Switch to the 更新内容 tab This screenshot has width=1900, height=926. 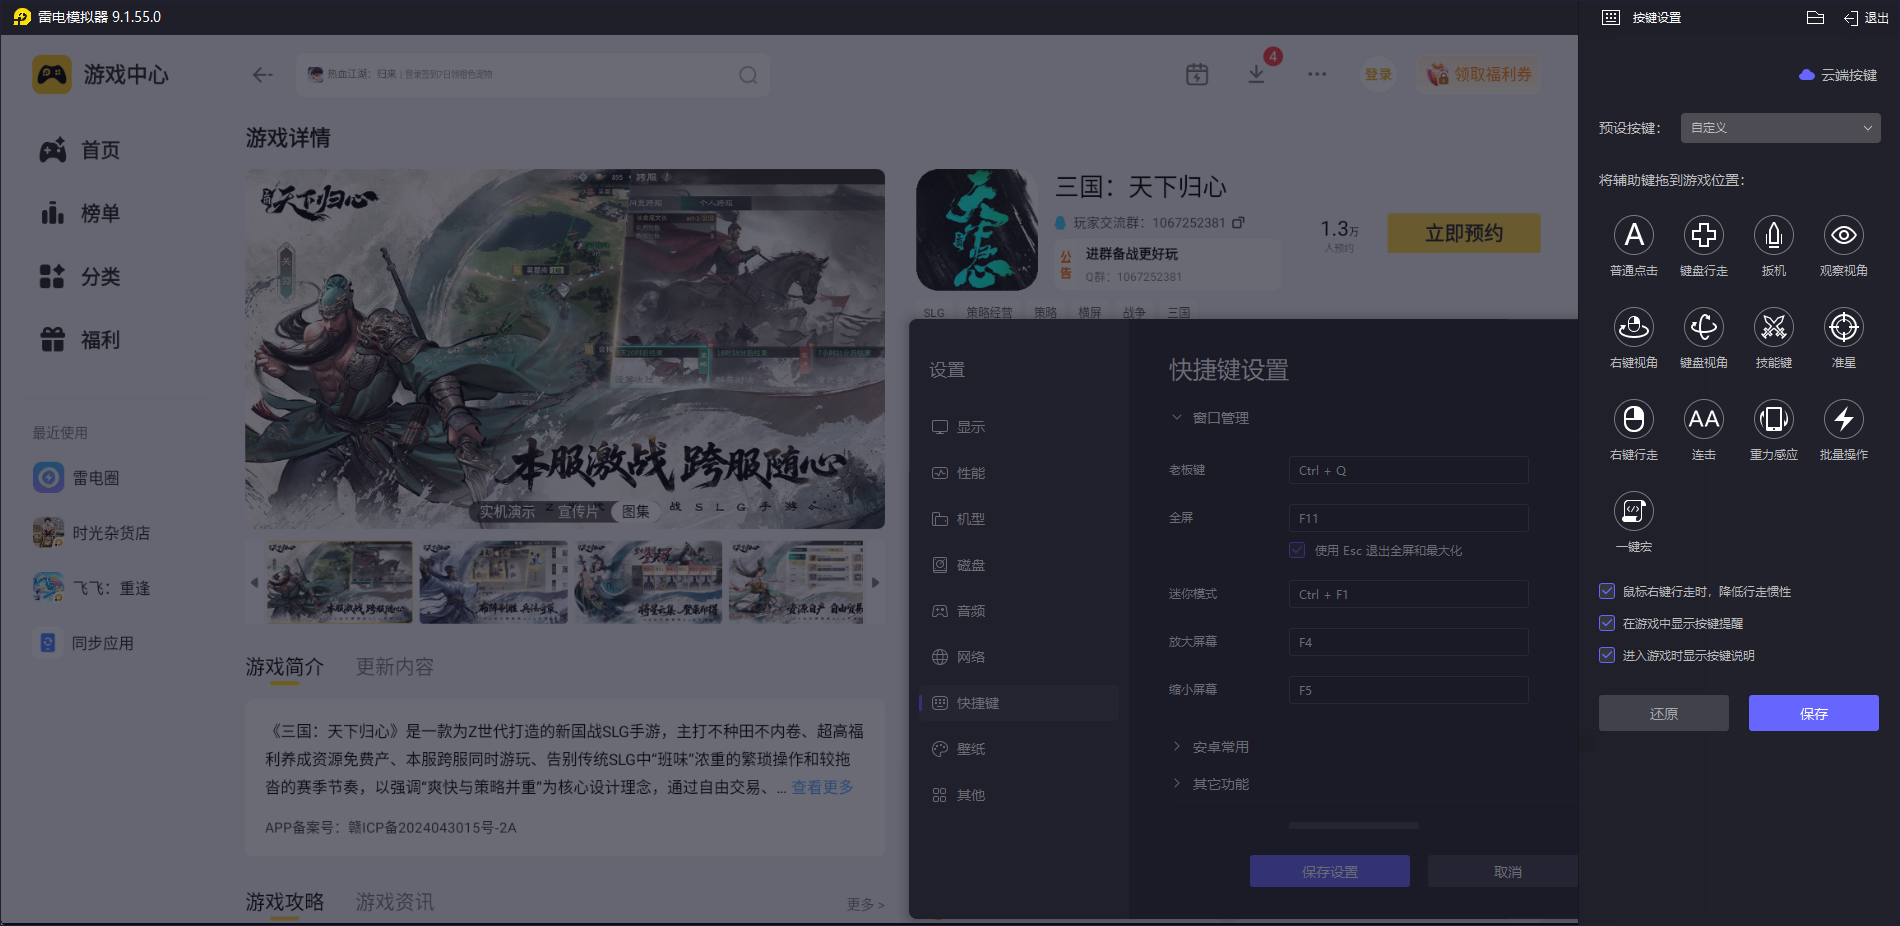tap(394, 667)
